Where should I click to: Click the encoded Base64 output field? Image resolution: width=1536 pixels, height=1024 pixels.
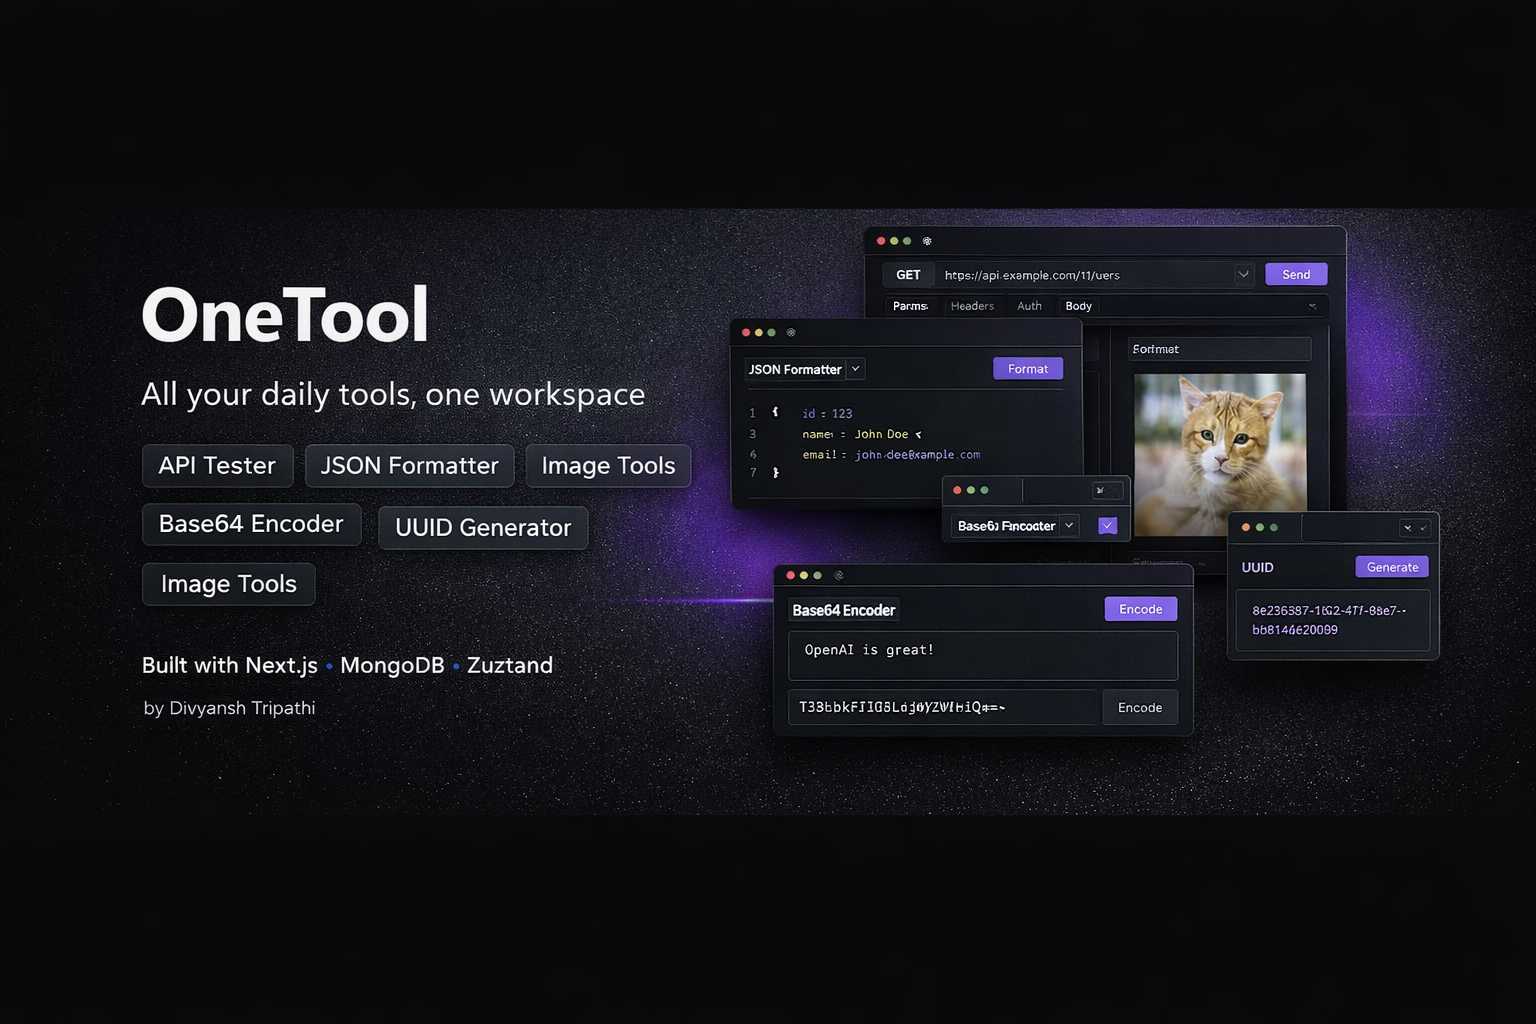(943, 707)
